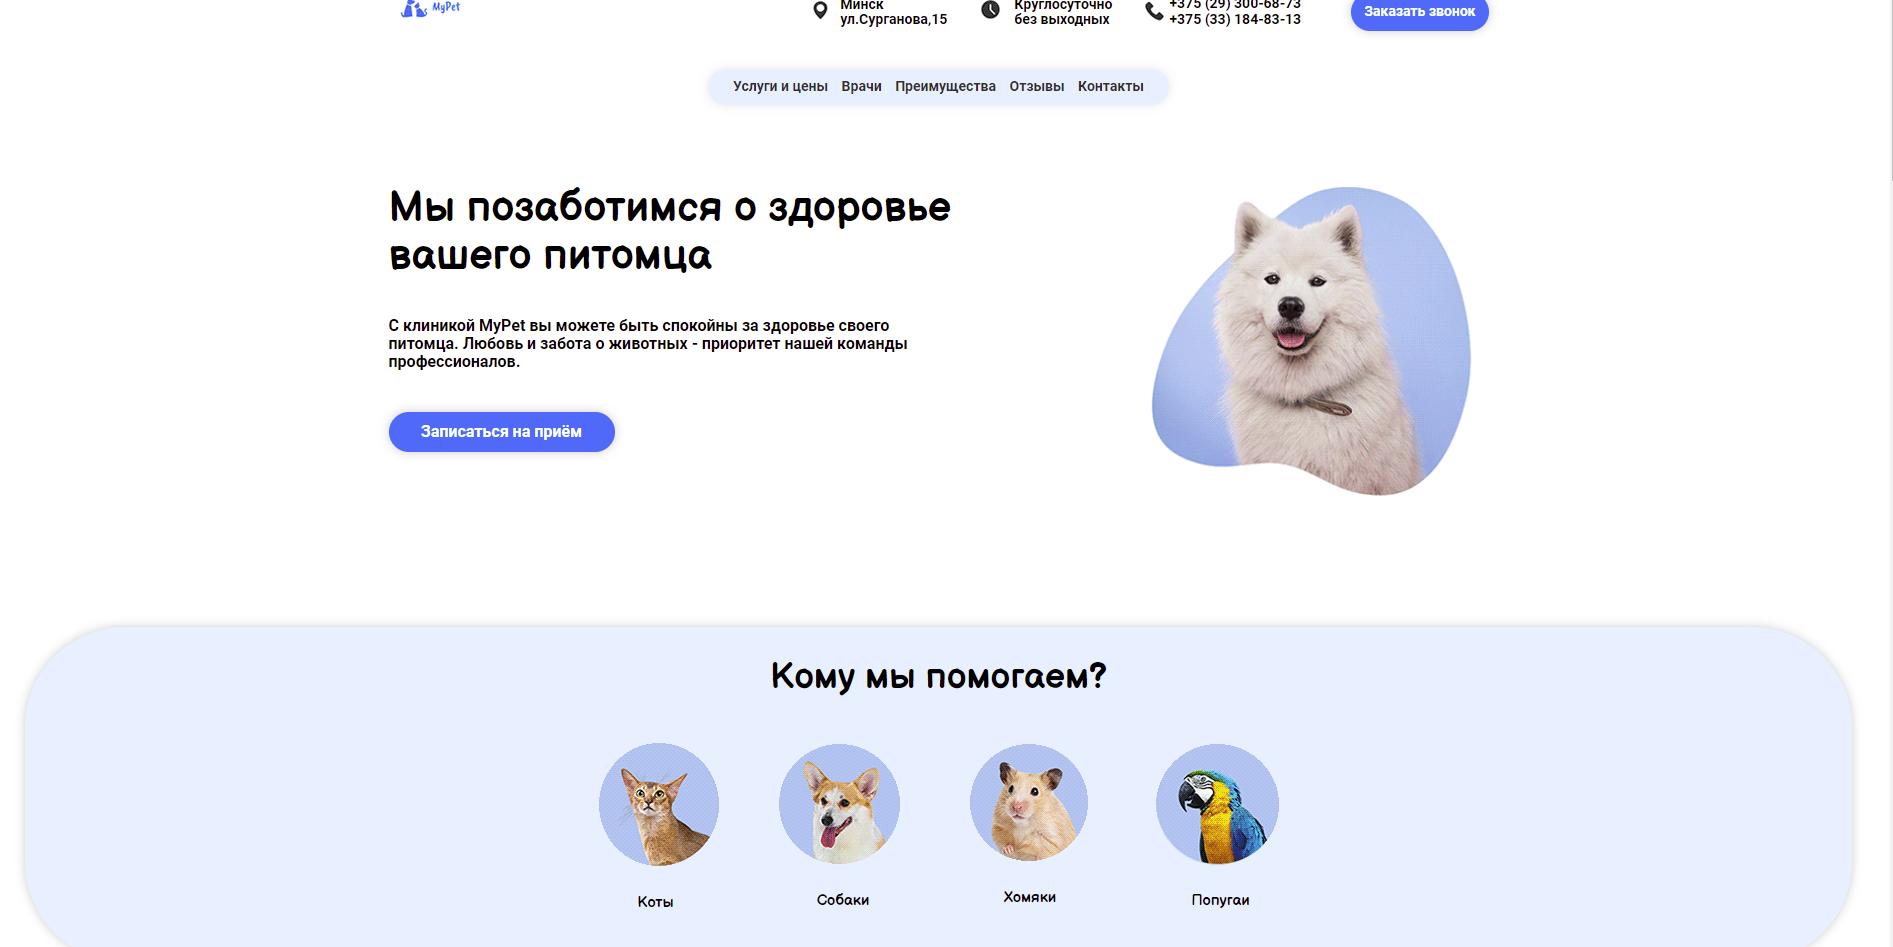The height and width of the screenshot is (947, 1893).
Task: Select the parrot image circle
Action: pyautogui.click(x=1217, y=804)
